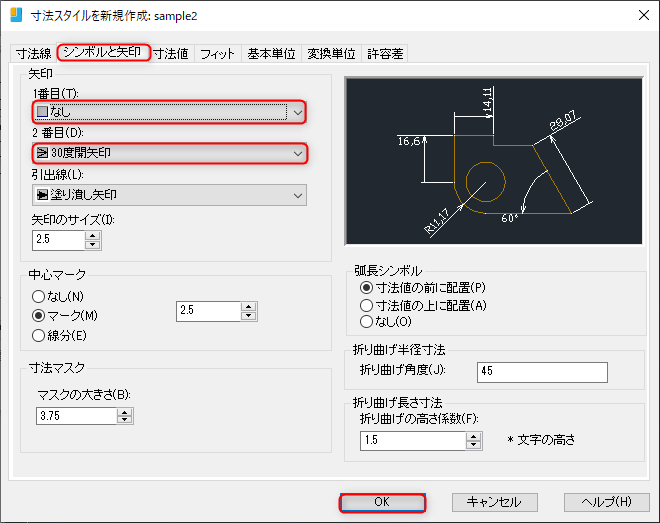This screenshot has height=523, width=660.
Task: Click the 折り曲げ角度 input field
Action: (x=542, y=372)
